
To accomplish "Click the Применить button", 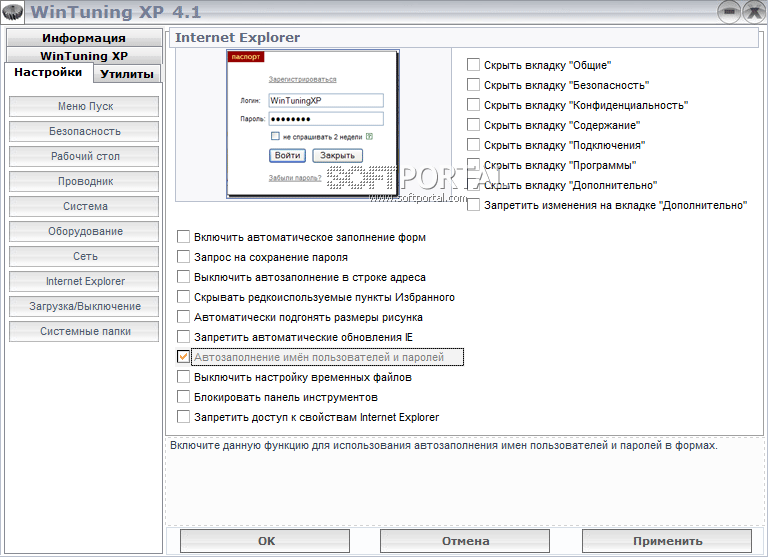I will tap(667, 541).
